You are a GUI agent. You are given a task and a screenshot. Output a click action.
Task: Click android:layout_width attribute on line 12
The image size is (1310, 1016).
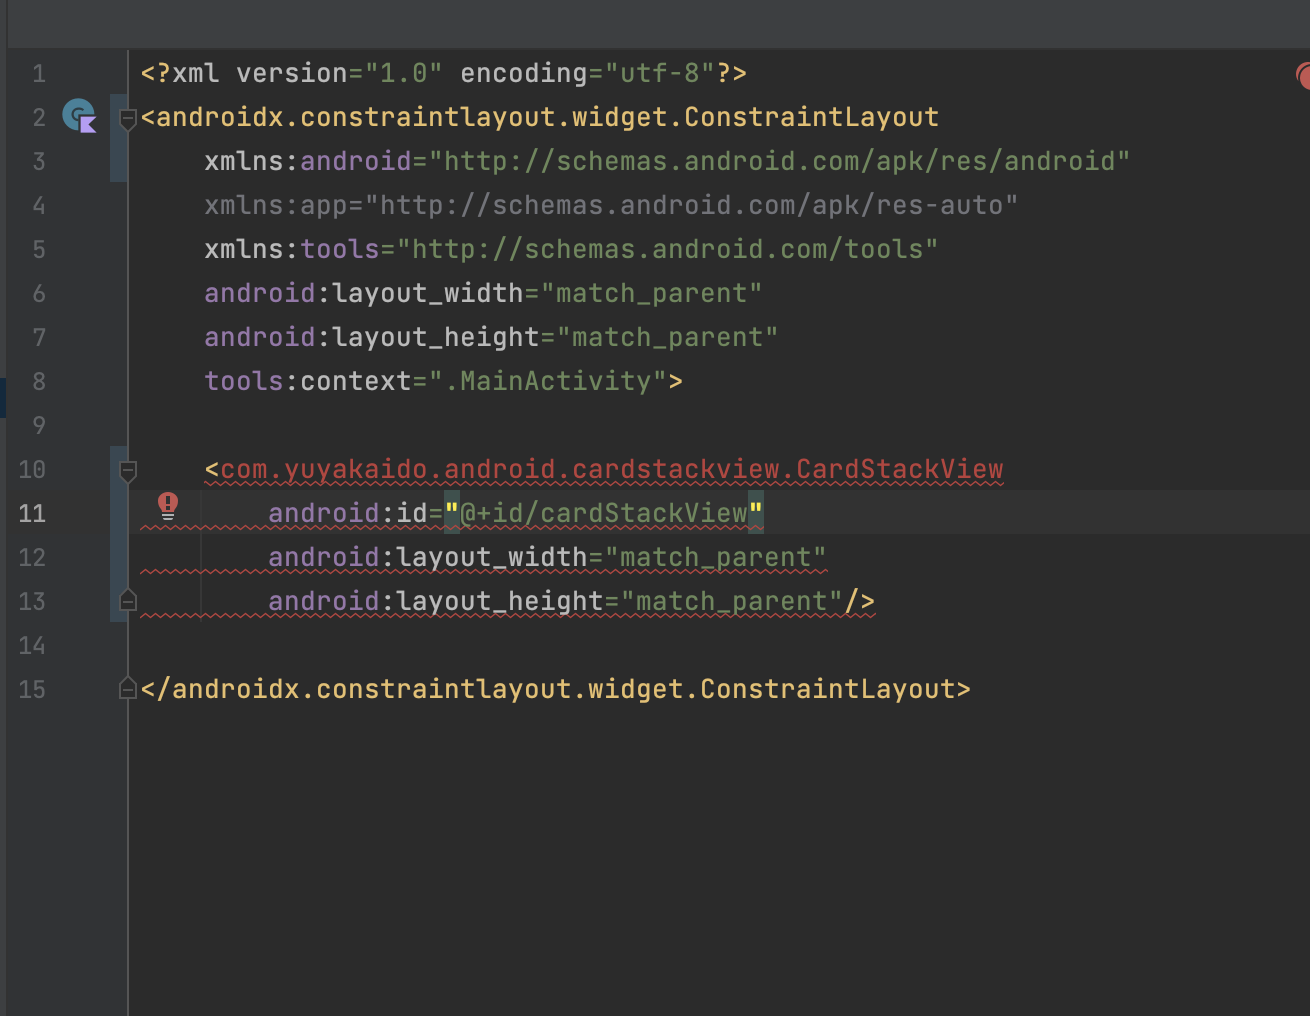[547, 557]
